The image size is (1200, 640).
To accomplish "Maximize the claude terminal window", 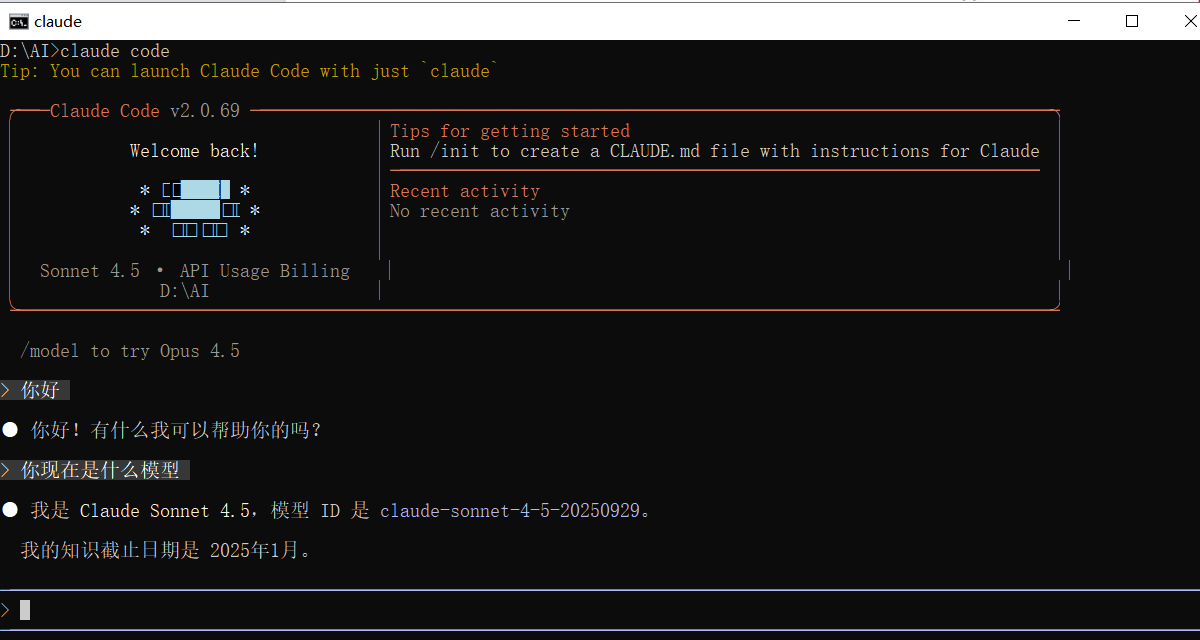I will pos(1132,21).
